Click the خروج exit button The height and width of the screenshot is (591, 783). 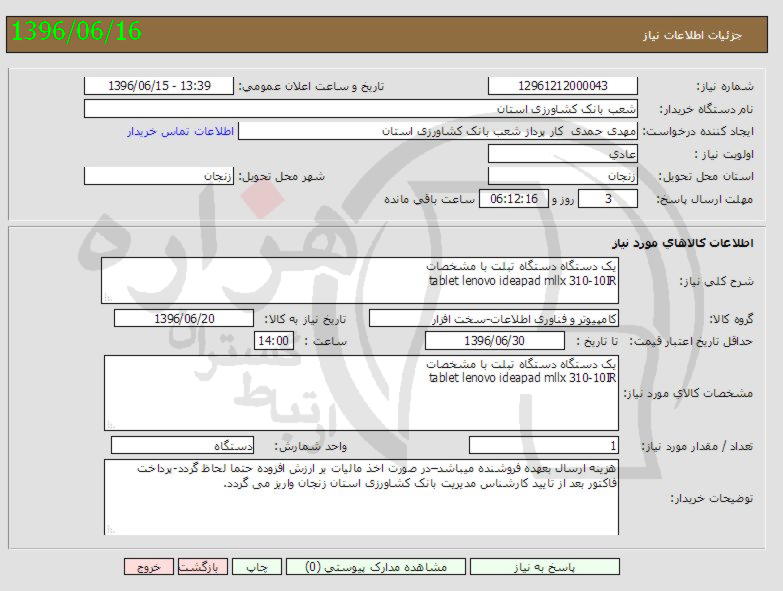click(x=149, y=567)
